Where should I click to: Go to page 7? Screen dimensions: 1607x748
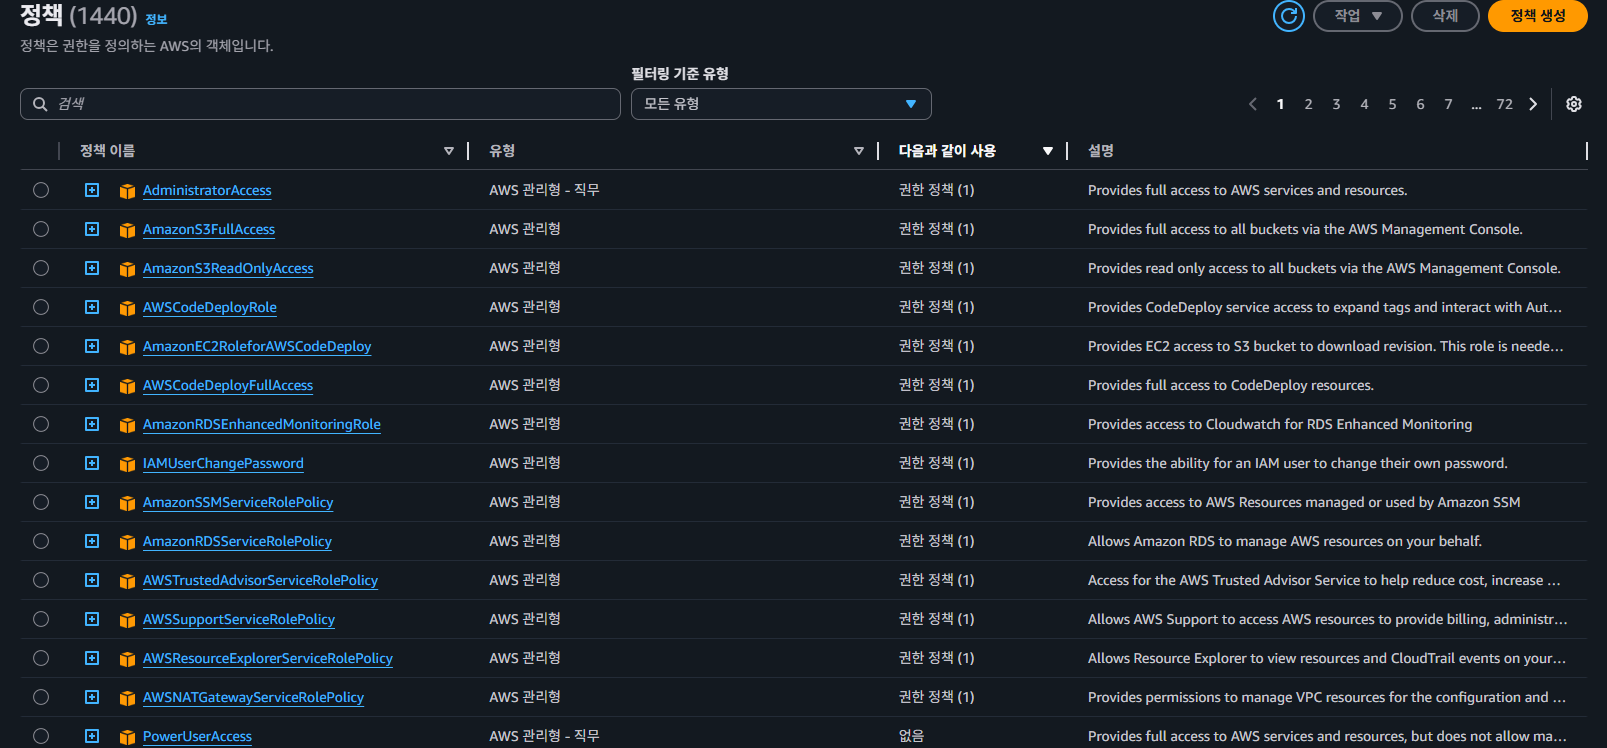[x=1448, y=104]
